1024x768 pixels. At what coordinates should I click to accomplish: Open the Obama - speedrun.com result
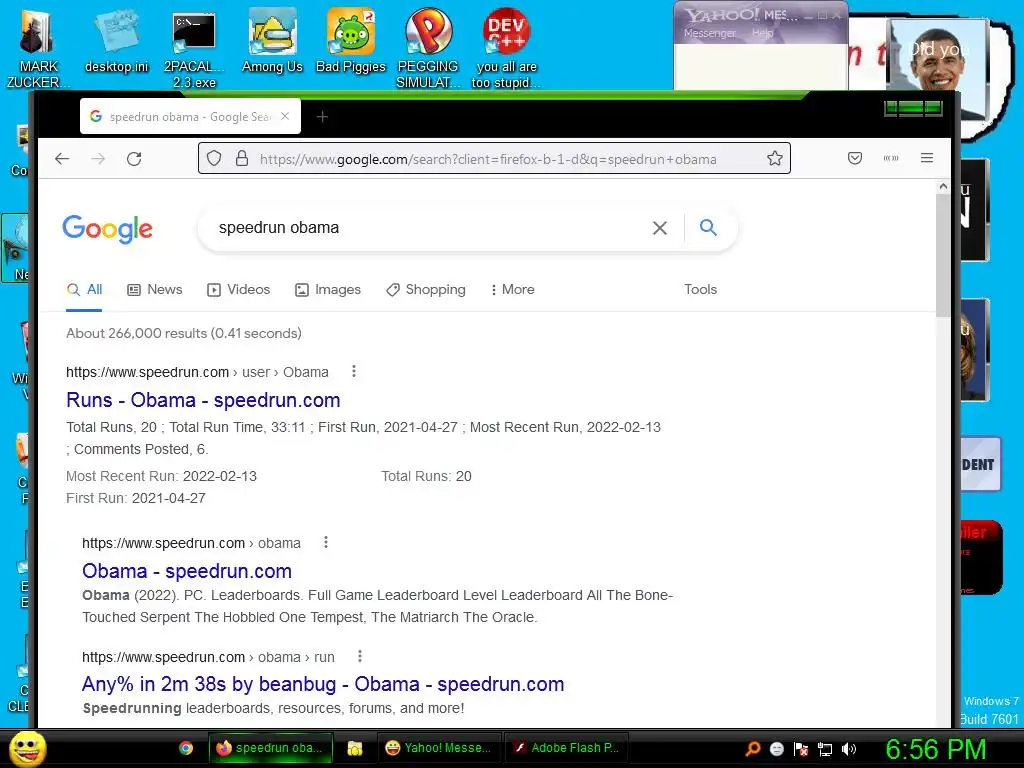coord(187,571)
